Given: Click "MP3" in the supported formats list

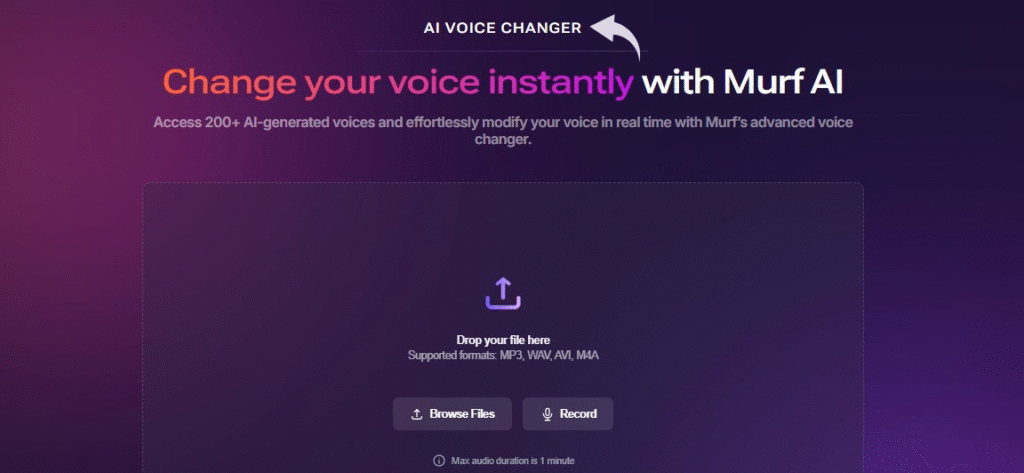Looking at the screenshot, I should 511,356.
